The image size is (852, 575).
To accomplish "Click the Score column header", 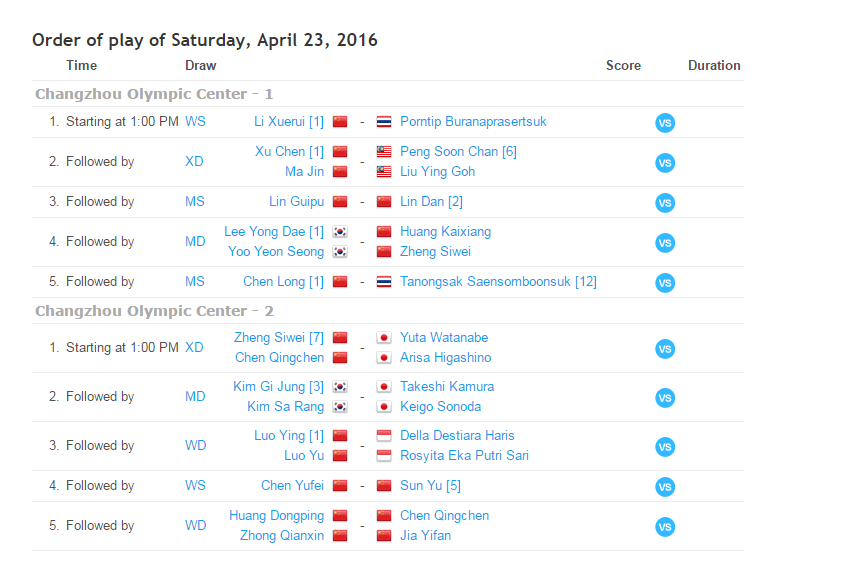I will pos(623,66).
